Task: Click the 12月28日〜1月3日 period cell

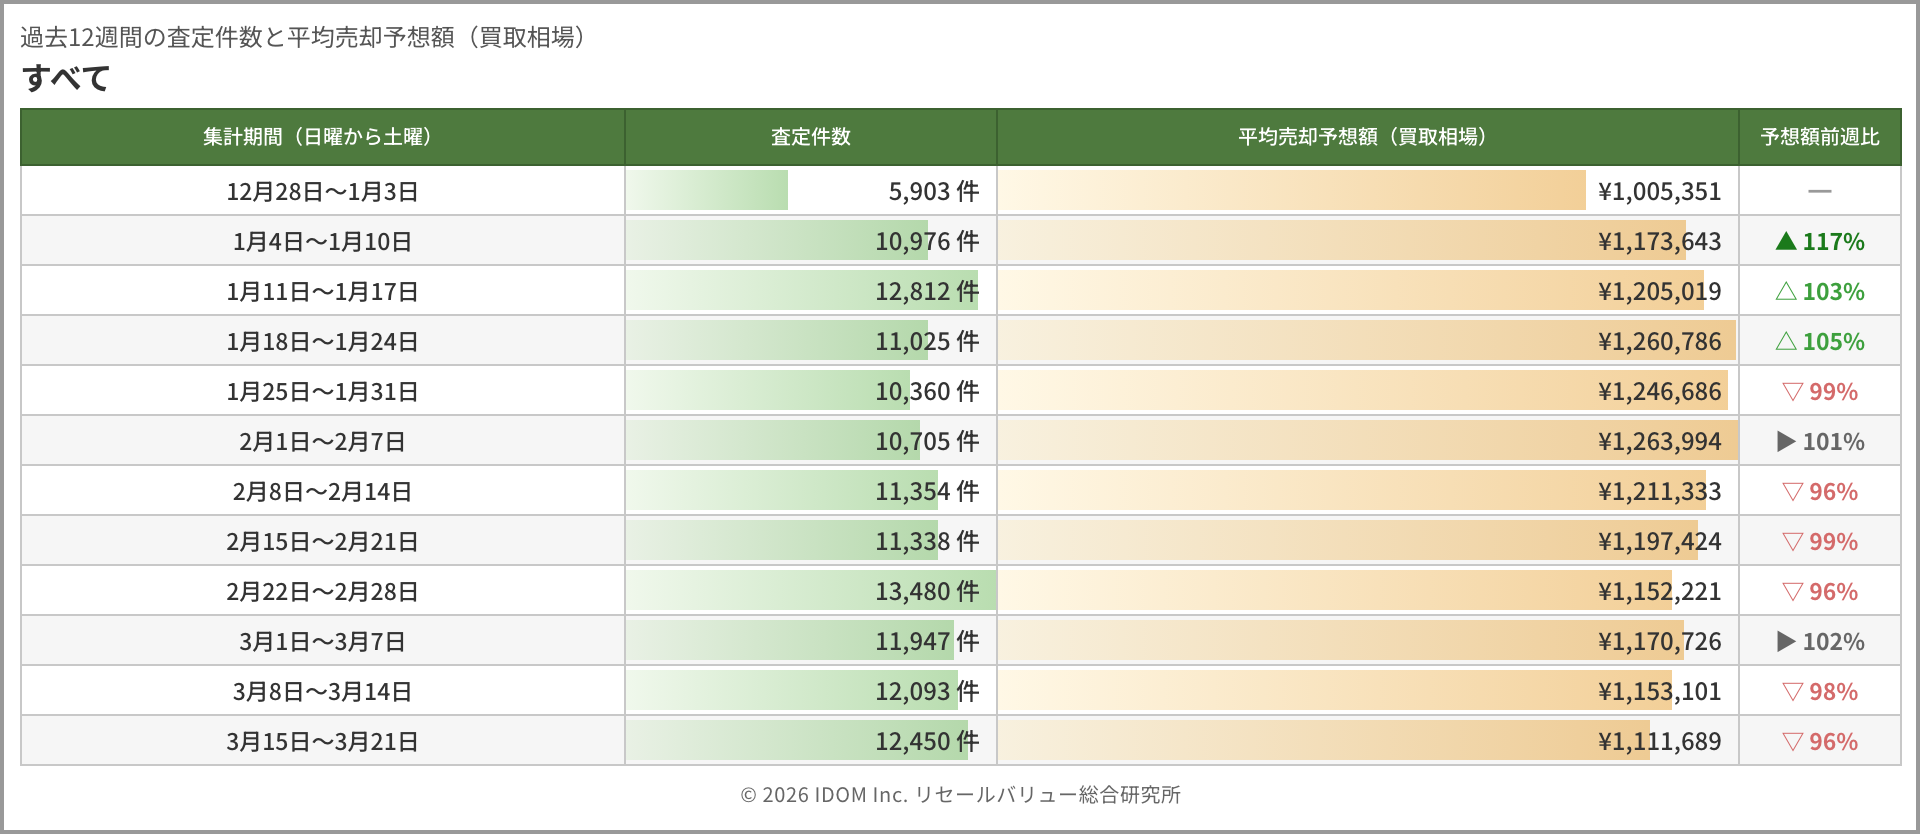Action: (x=322, y=191)
